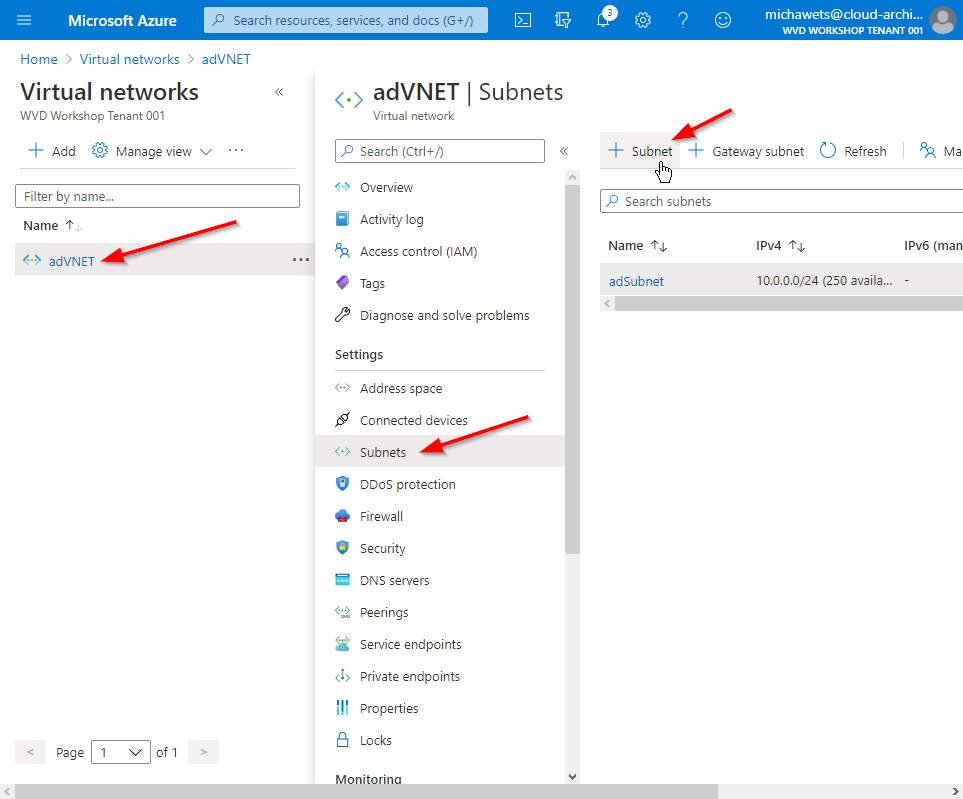963x799 pixels.
Task: Go to the next page
Action: click(203, 752)
